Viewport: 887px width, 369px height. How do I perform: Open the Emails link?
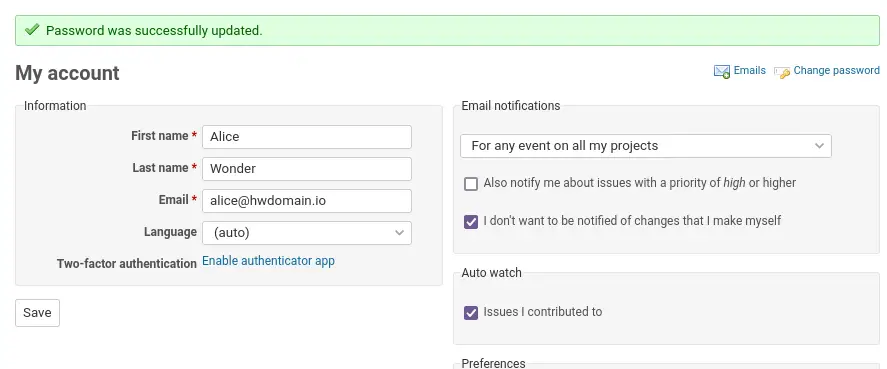(750, 71)
